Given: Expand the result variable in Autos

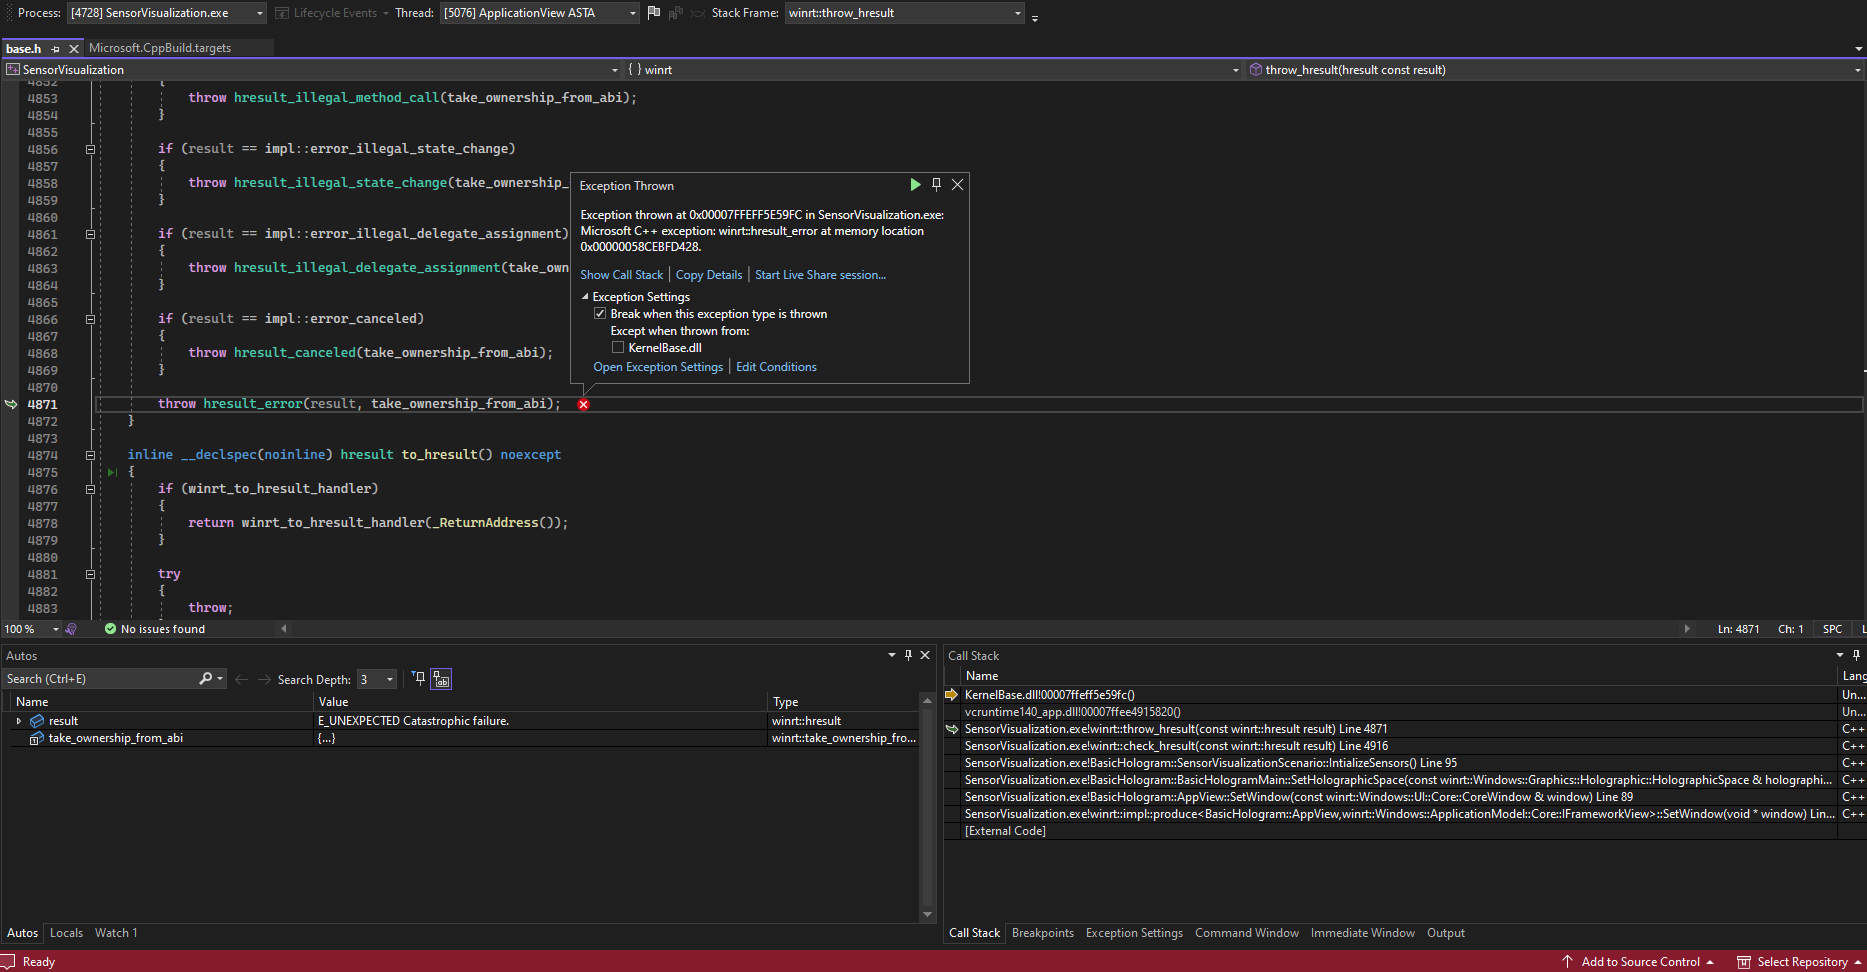Looking at the screenshot, I should (x=18, y=721).
